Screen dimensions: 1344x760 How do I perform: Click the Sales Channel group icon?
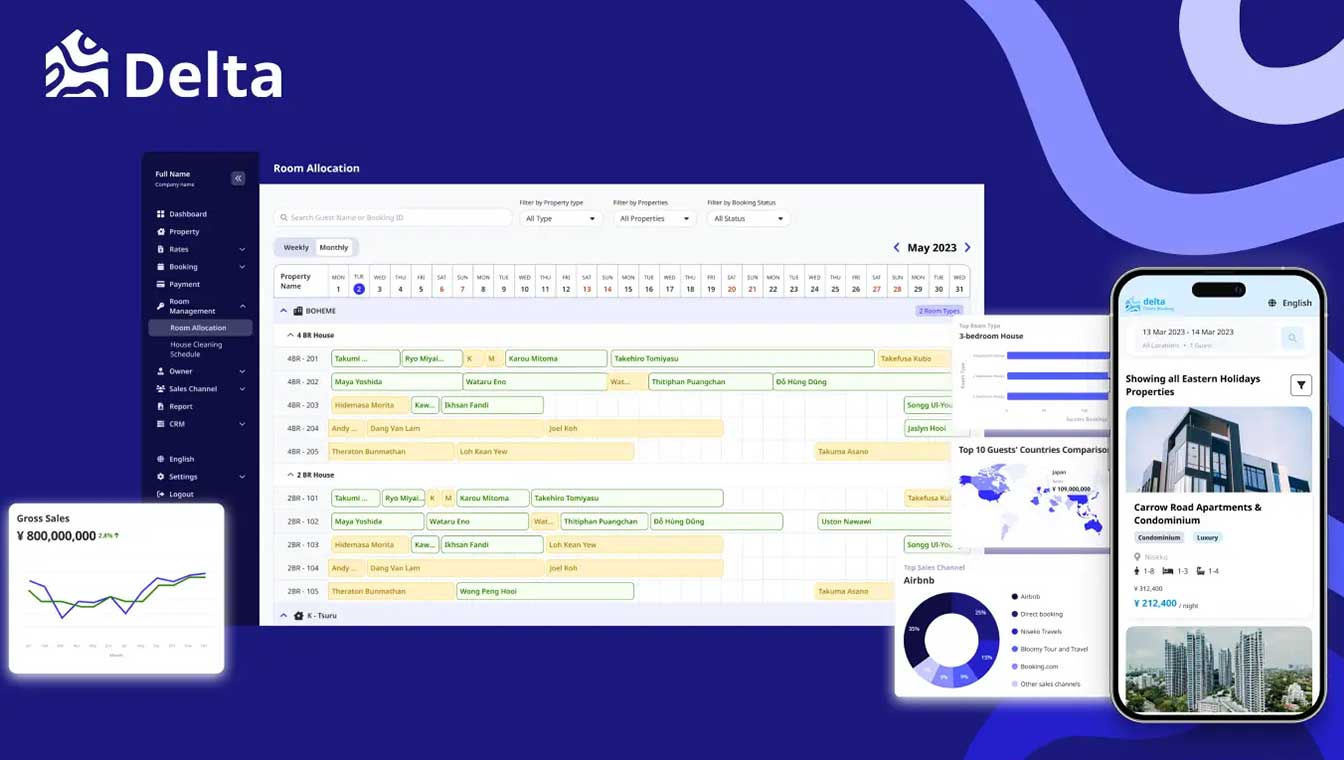coord(160,389)
